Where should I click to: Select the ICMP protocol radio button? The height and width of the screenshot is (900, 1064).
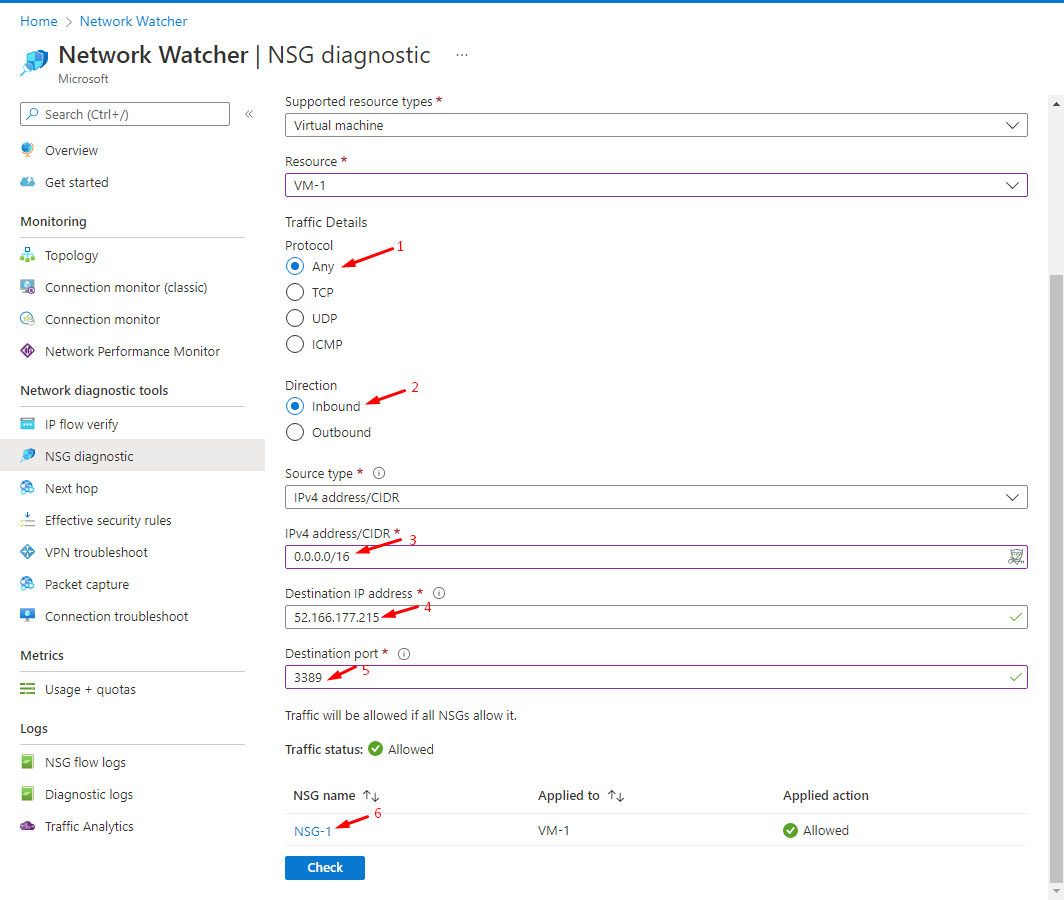click(x=294, y=344)
